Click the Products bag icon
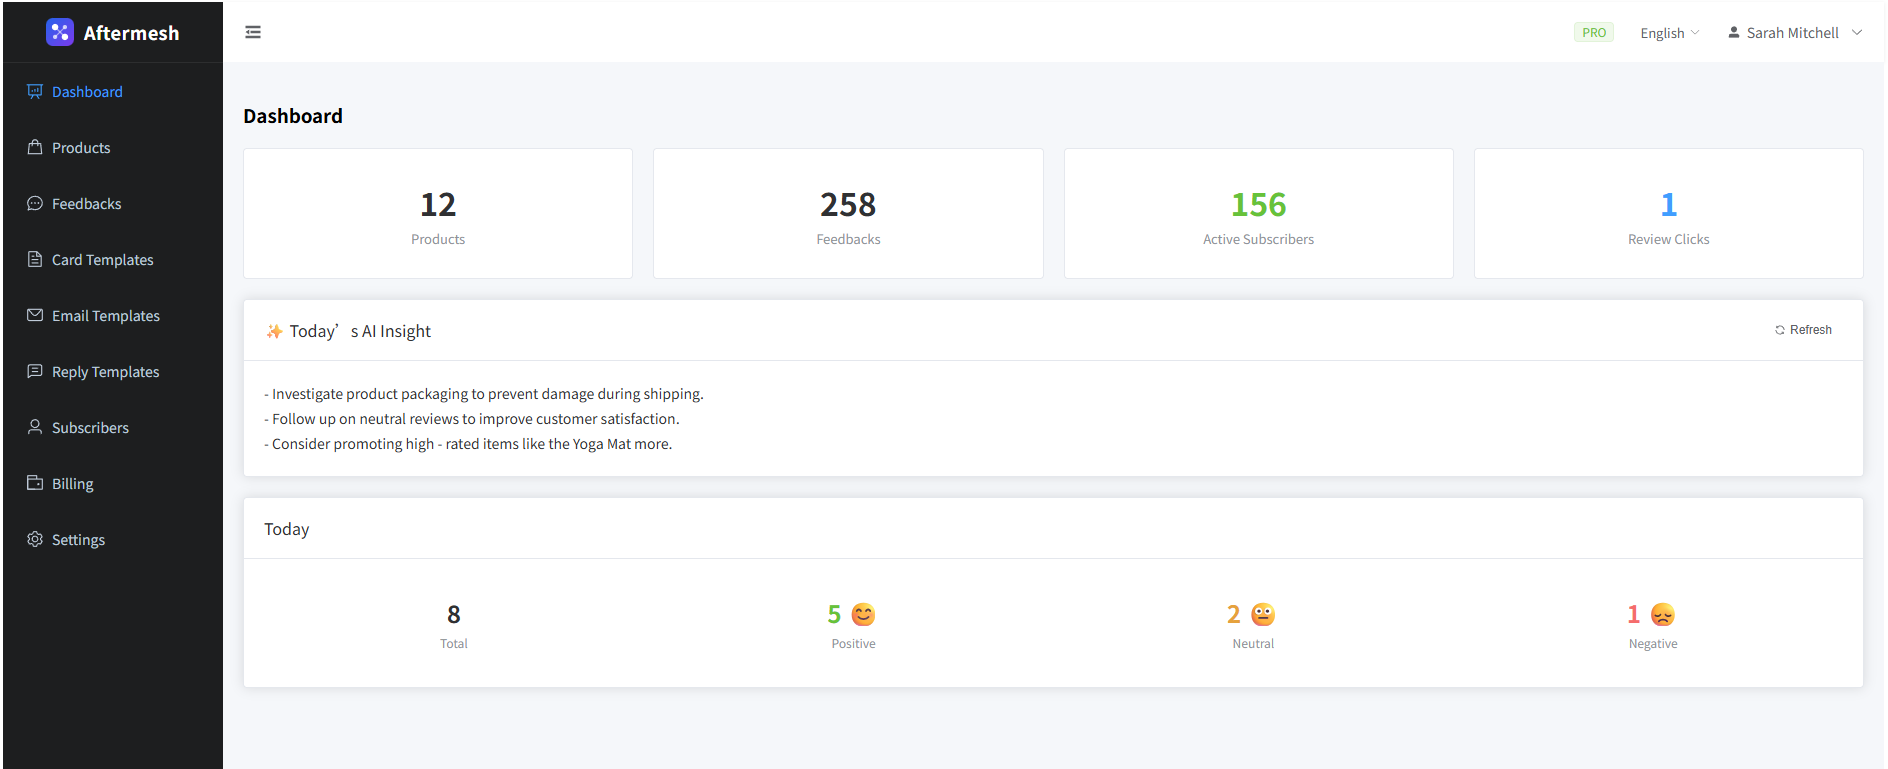The image size is (1888, 769). pos(35,147)
